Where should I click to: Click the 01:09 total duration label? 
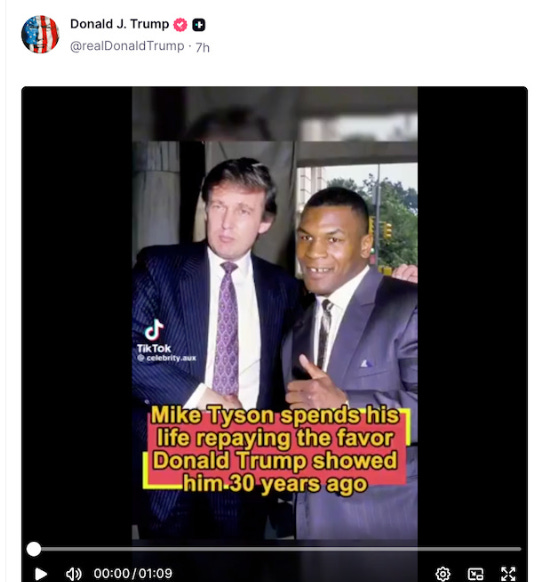pos(156,573)
